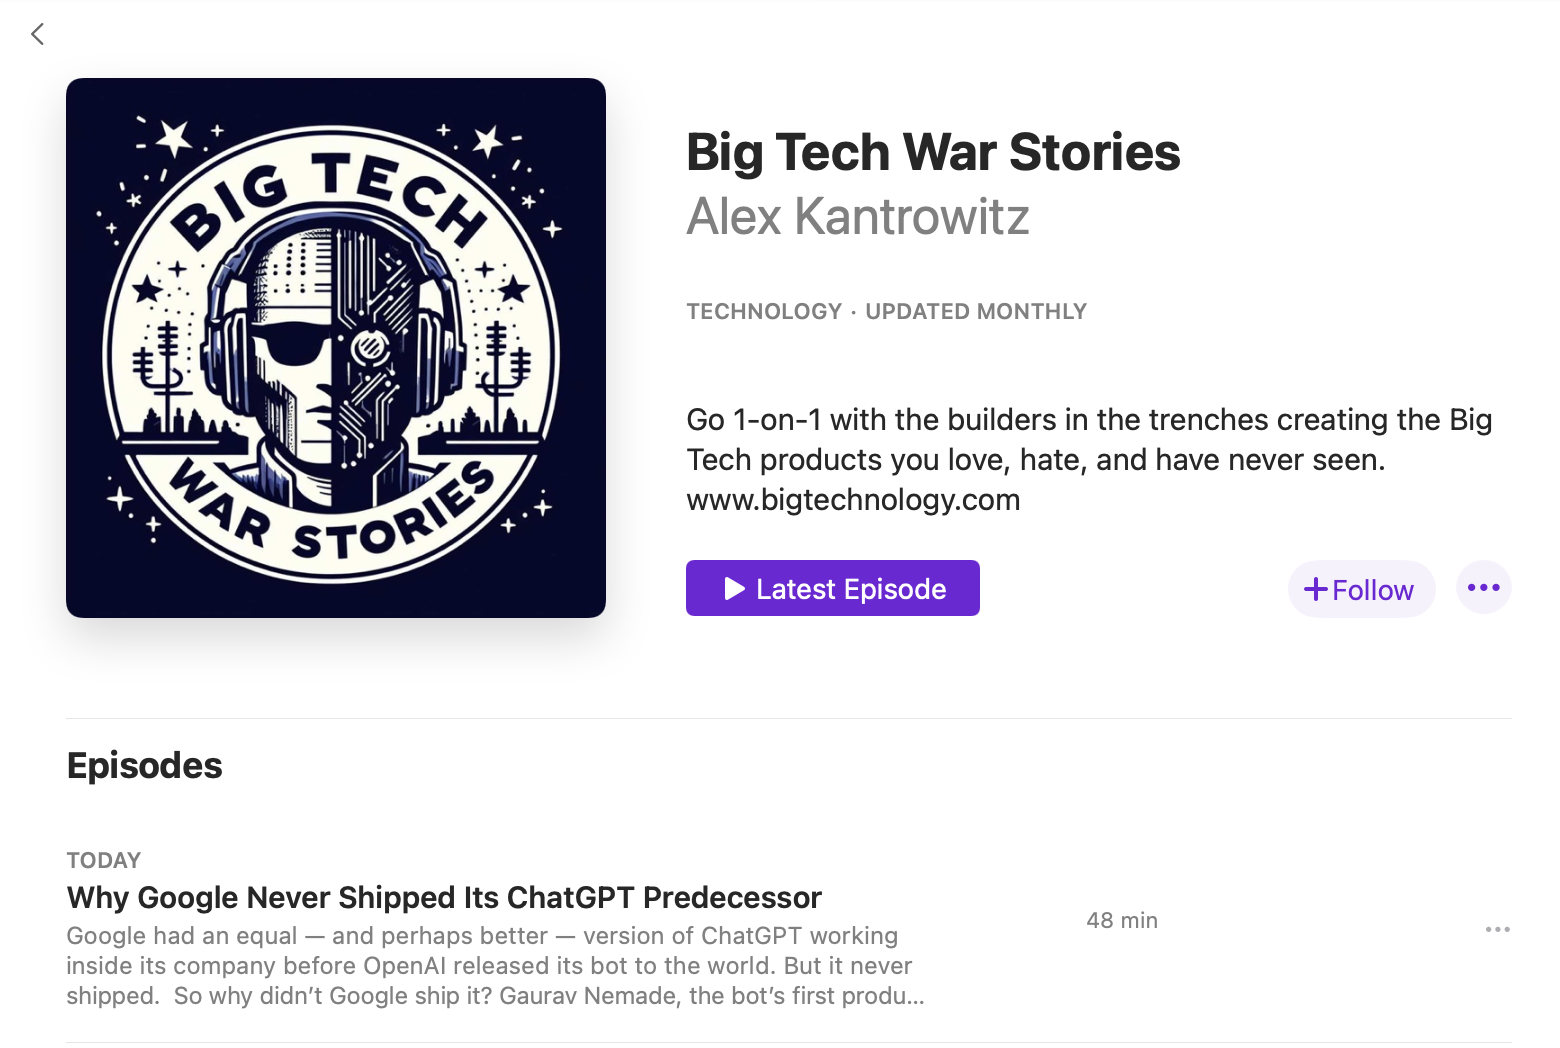
Task: Click the play triangle in Latest Episode
Action: (x=734, y=589)
